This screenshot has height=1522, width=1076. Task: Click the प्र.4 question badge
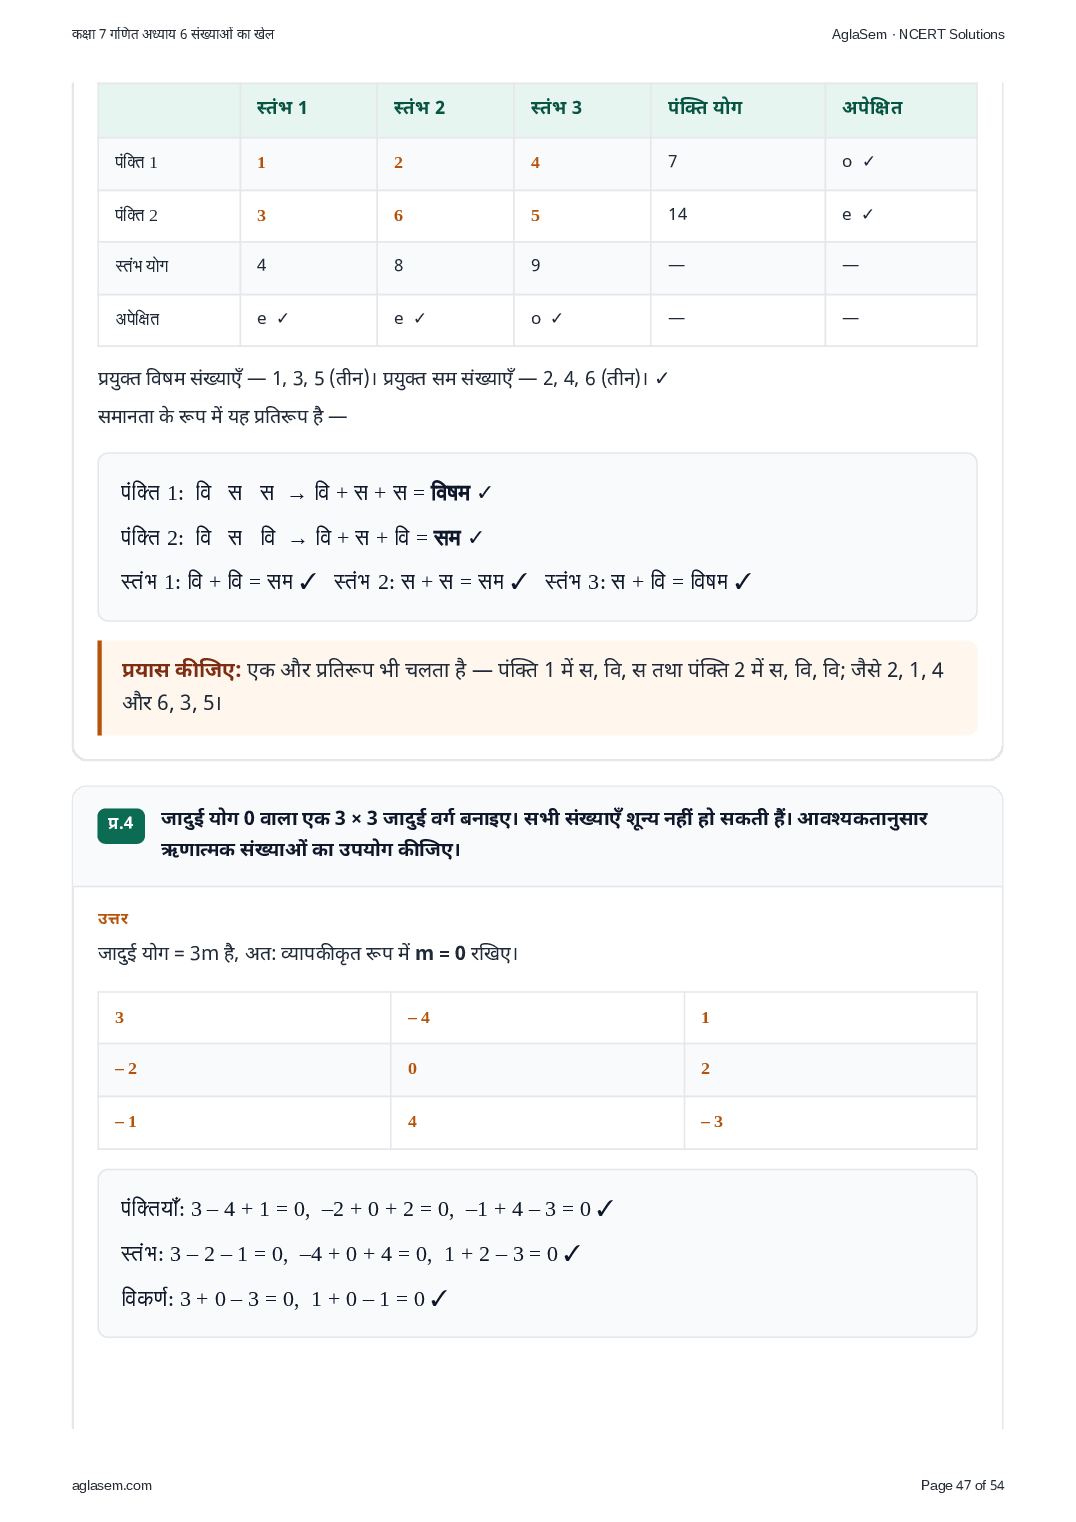(x=121, y=825)
